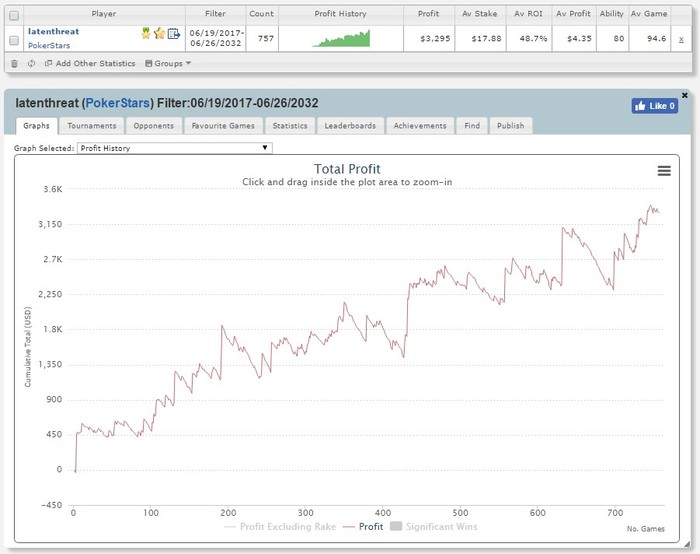
Task: Click the medal badge icon beside latenthreat
Action: tap(146, 33)
